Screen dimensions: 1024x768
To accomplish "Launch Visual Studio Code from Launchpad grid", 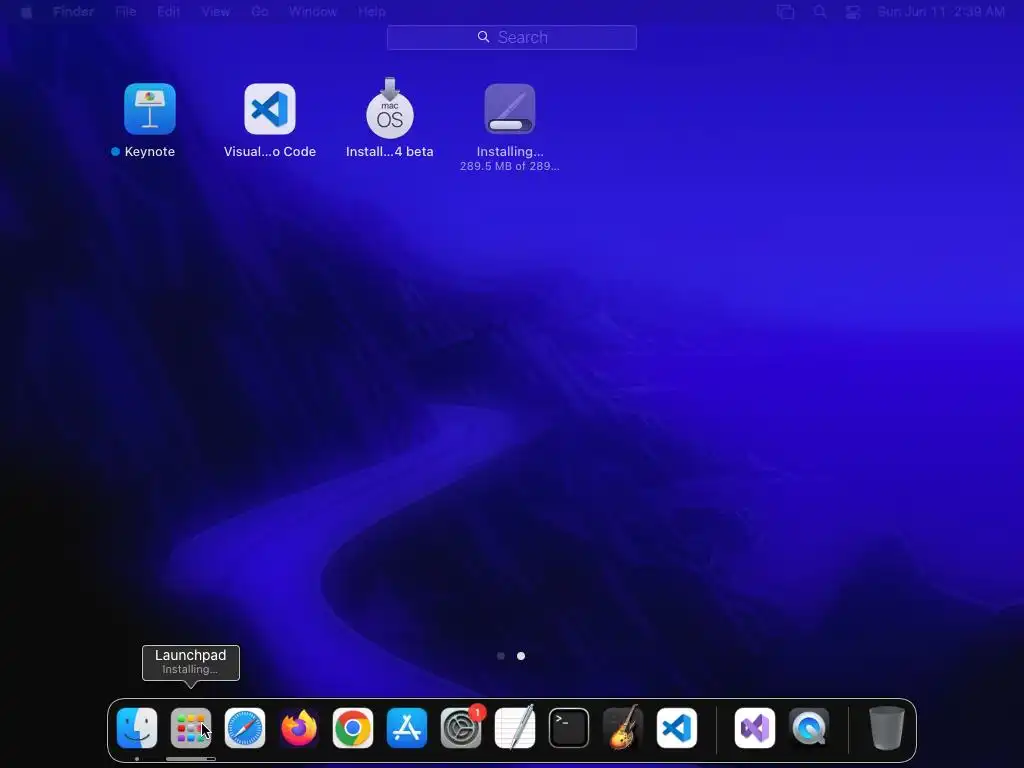I will coord(270,108).
